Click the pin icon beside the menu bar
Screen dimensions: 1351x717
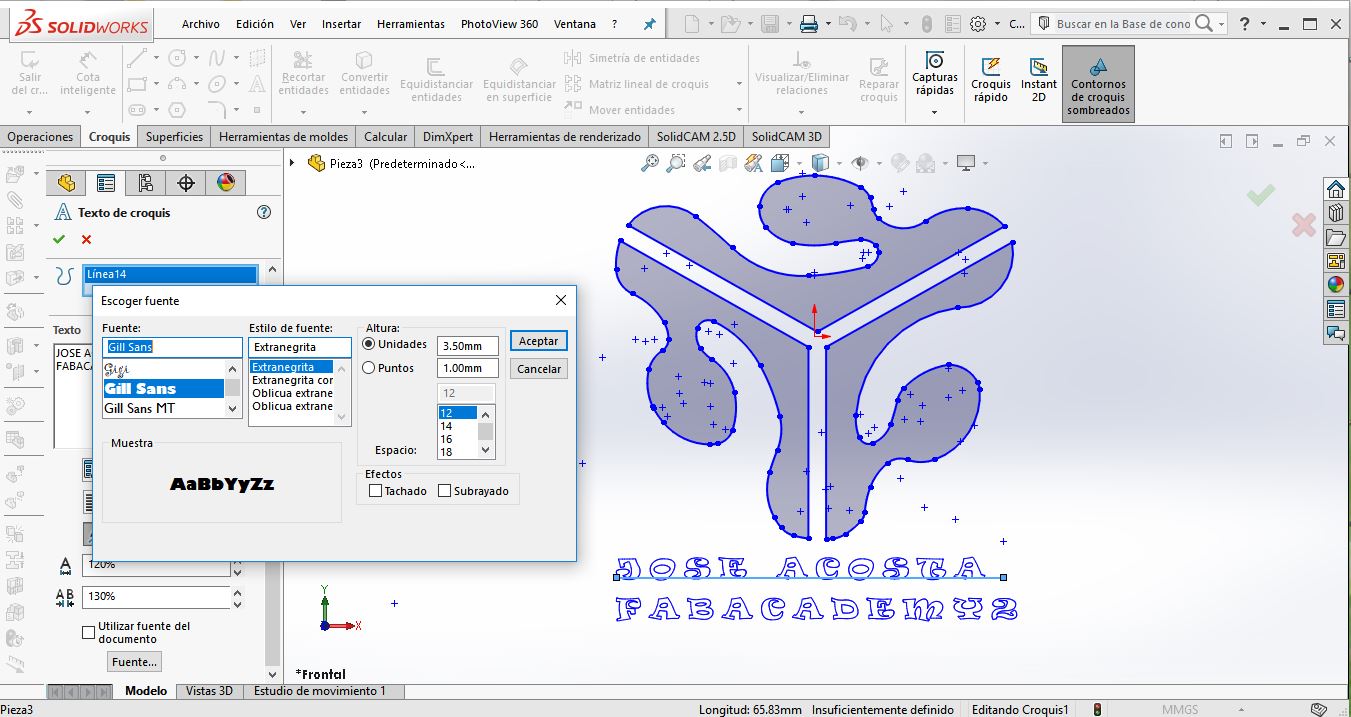click(650, 24)
